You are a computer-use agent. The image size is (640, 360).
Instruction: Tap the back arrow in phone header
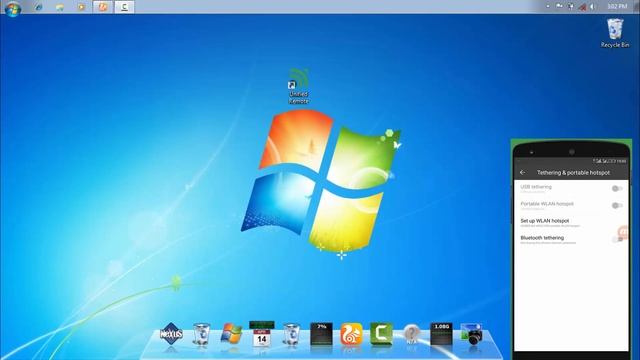point(522,173)
